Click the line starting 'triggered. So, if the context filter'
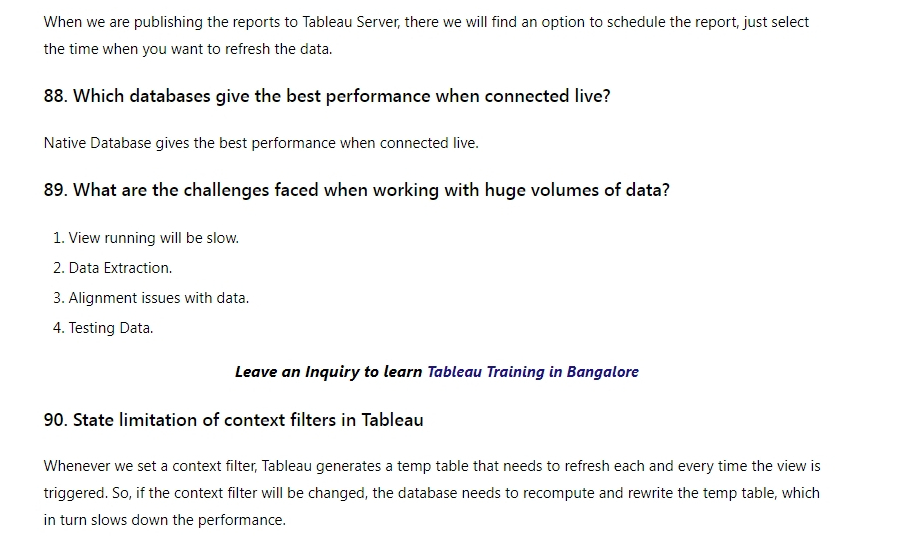 coord(432,493)
